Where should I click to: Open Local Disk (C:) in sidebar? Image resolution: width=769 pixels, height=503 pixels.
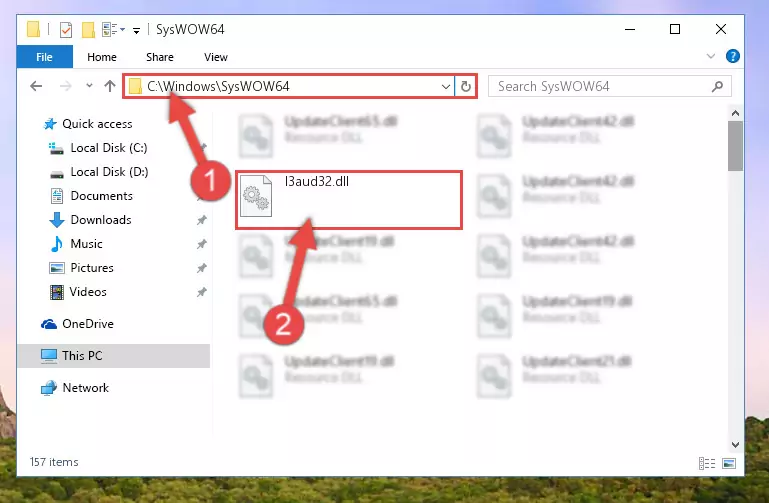[x=109, y=148]
